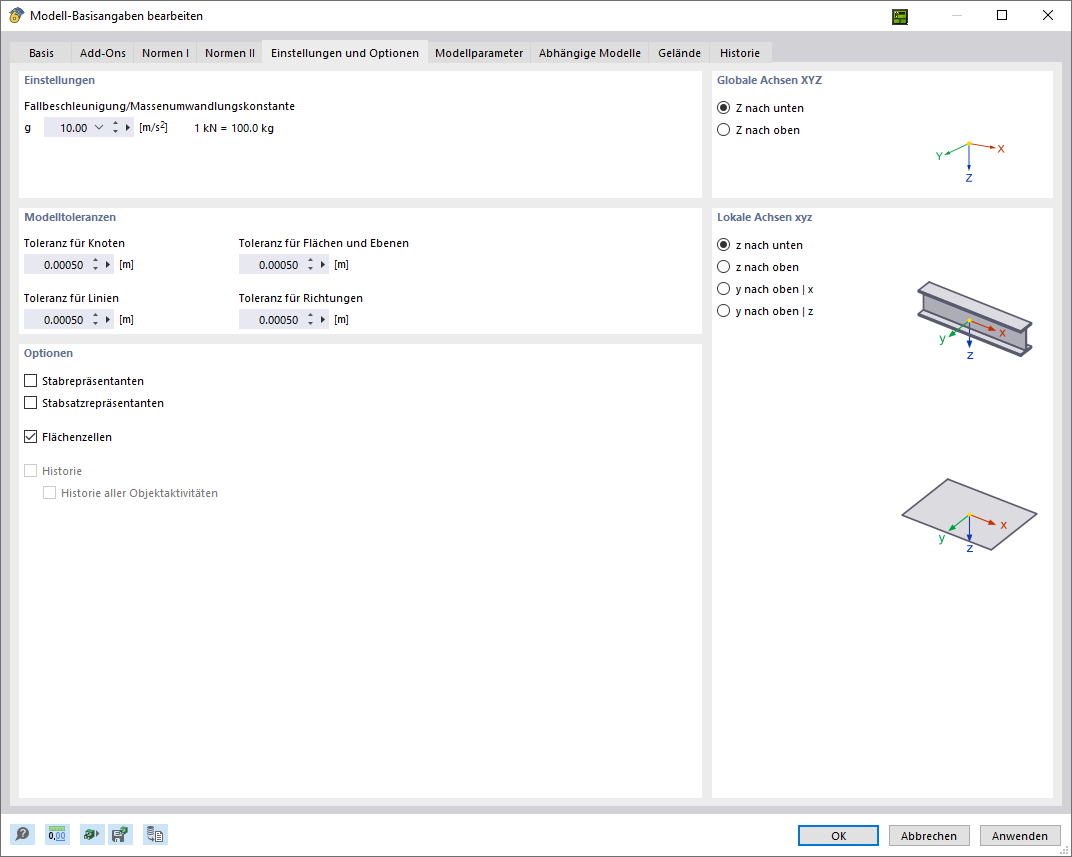Image resolution: width=1072 pixels, height=857 pixels.
Task: Enable the Stabsatzrepräsentanten checkbox
Action: pos(30,403)
